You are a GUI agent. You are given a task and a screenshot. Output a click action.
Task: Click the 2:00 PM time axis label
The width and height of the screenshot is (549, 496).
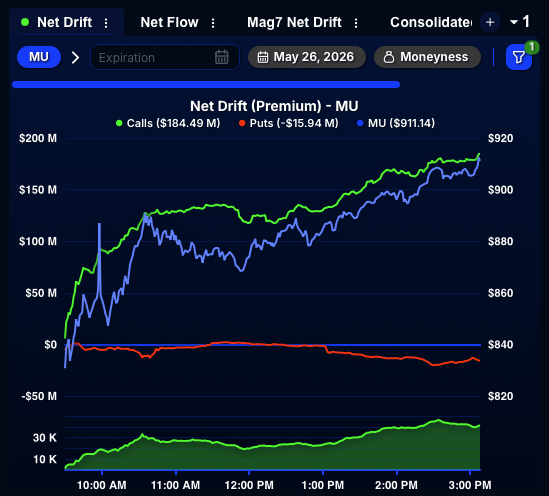click(x=396, y=485)
